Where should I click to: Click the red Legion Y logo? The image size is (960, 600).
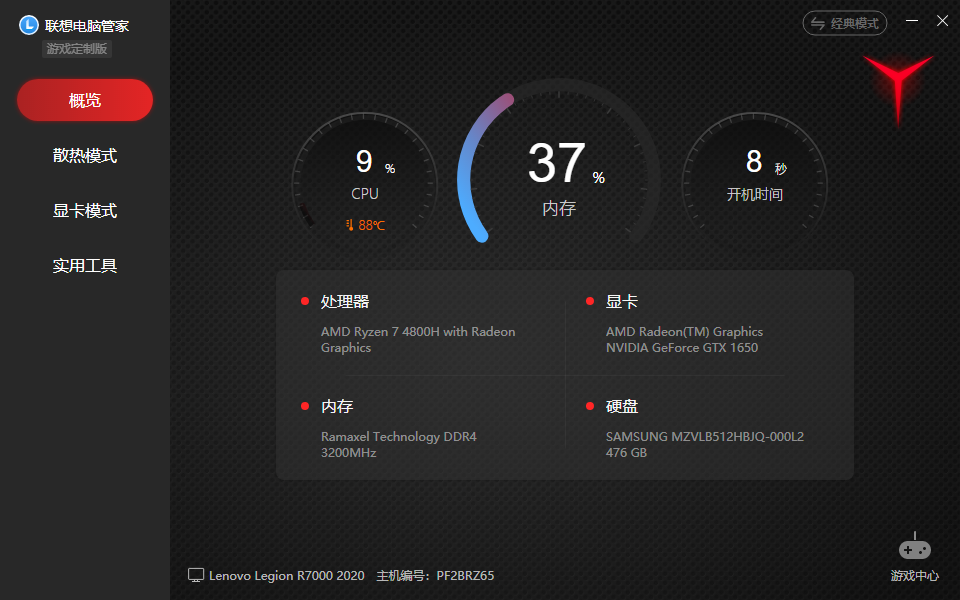click(898, 89)
